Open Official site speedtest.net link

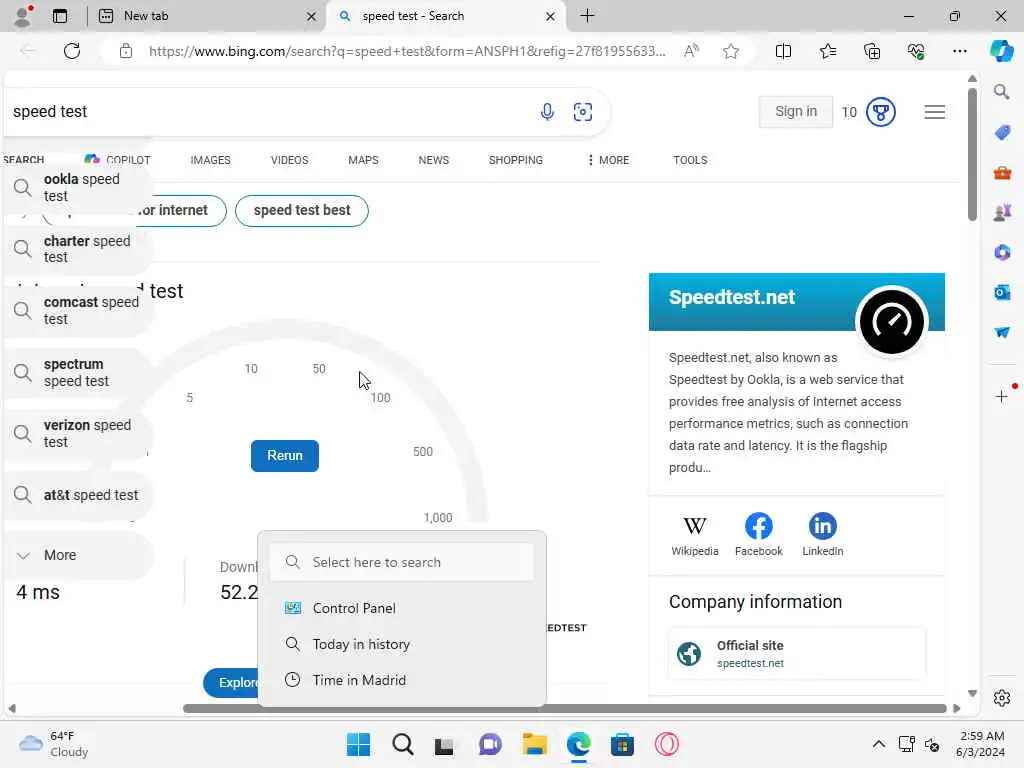click(x=797, y=654)
